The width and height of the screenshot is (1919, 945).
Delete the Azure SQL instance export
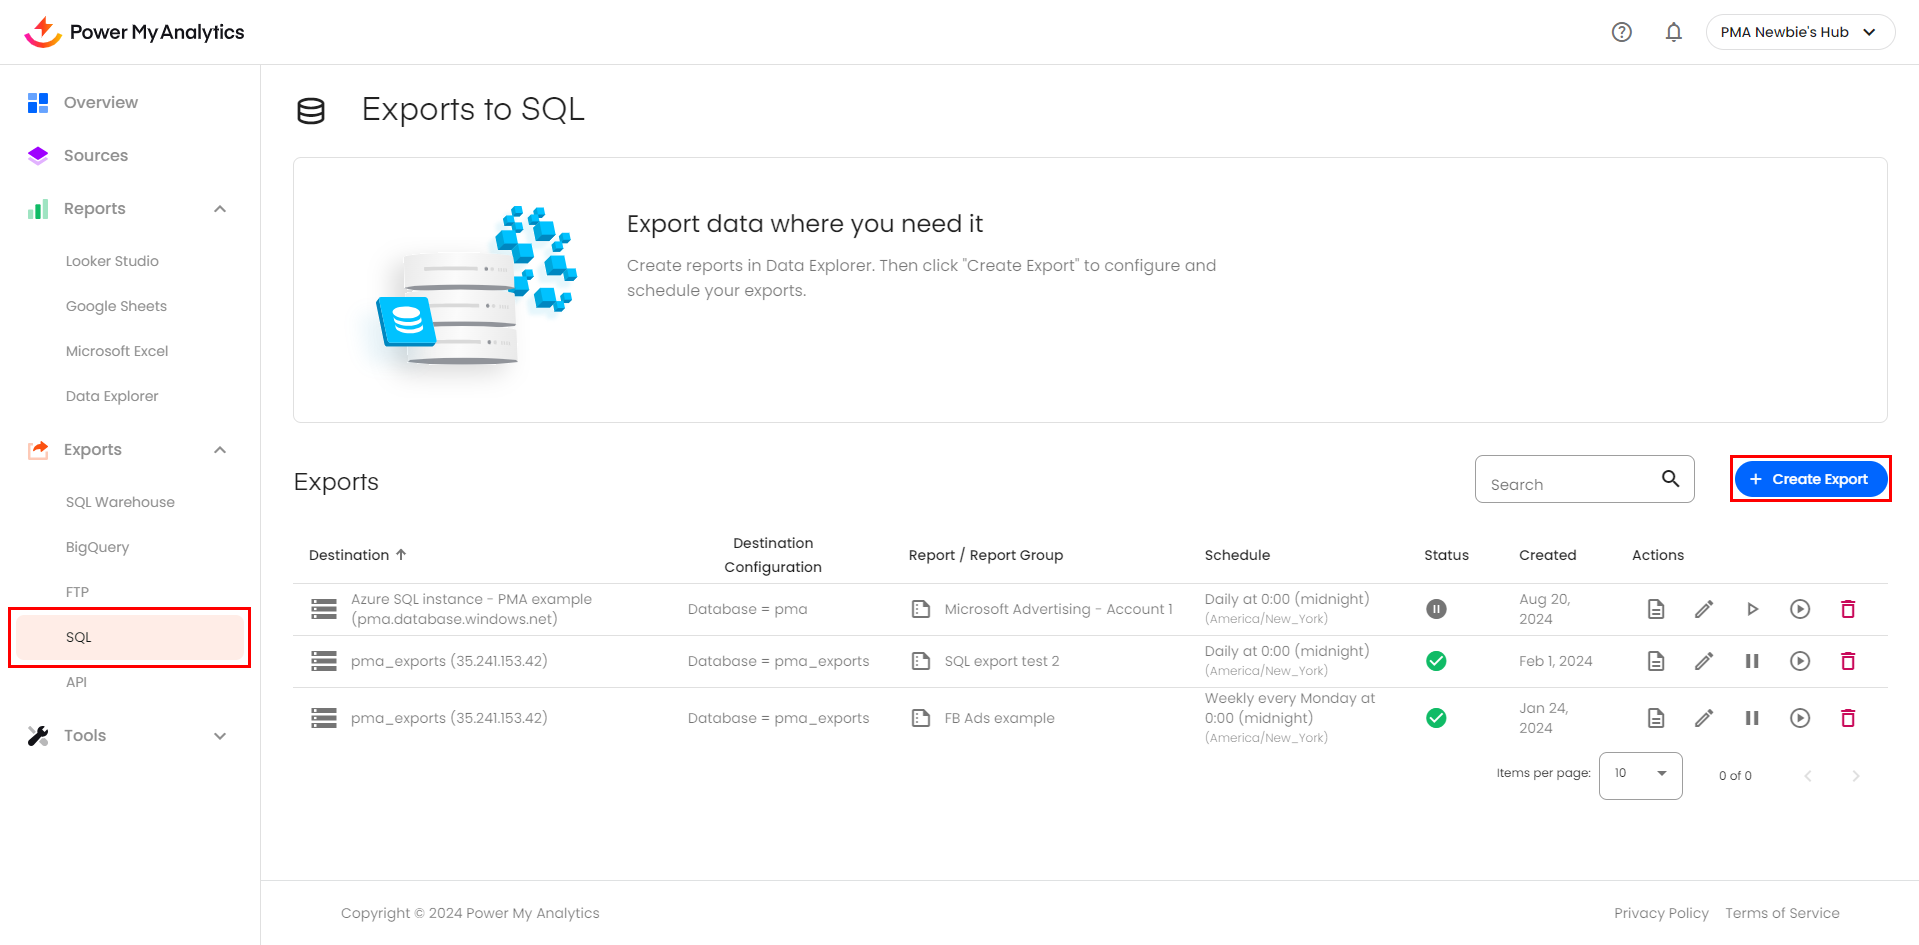[1847, 609]
